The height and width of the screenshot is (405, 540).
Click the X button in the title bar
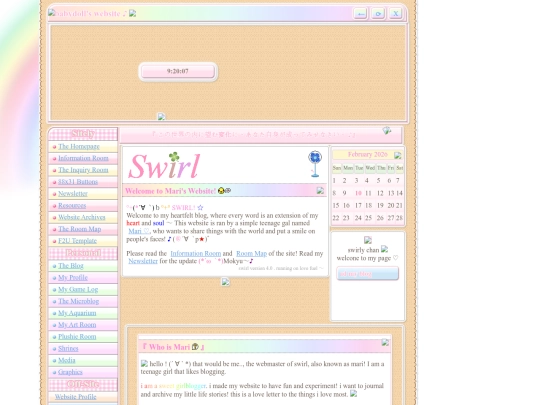click(x=396, y=14)
